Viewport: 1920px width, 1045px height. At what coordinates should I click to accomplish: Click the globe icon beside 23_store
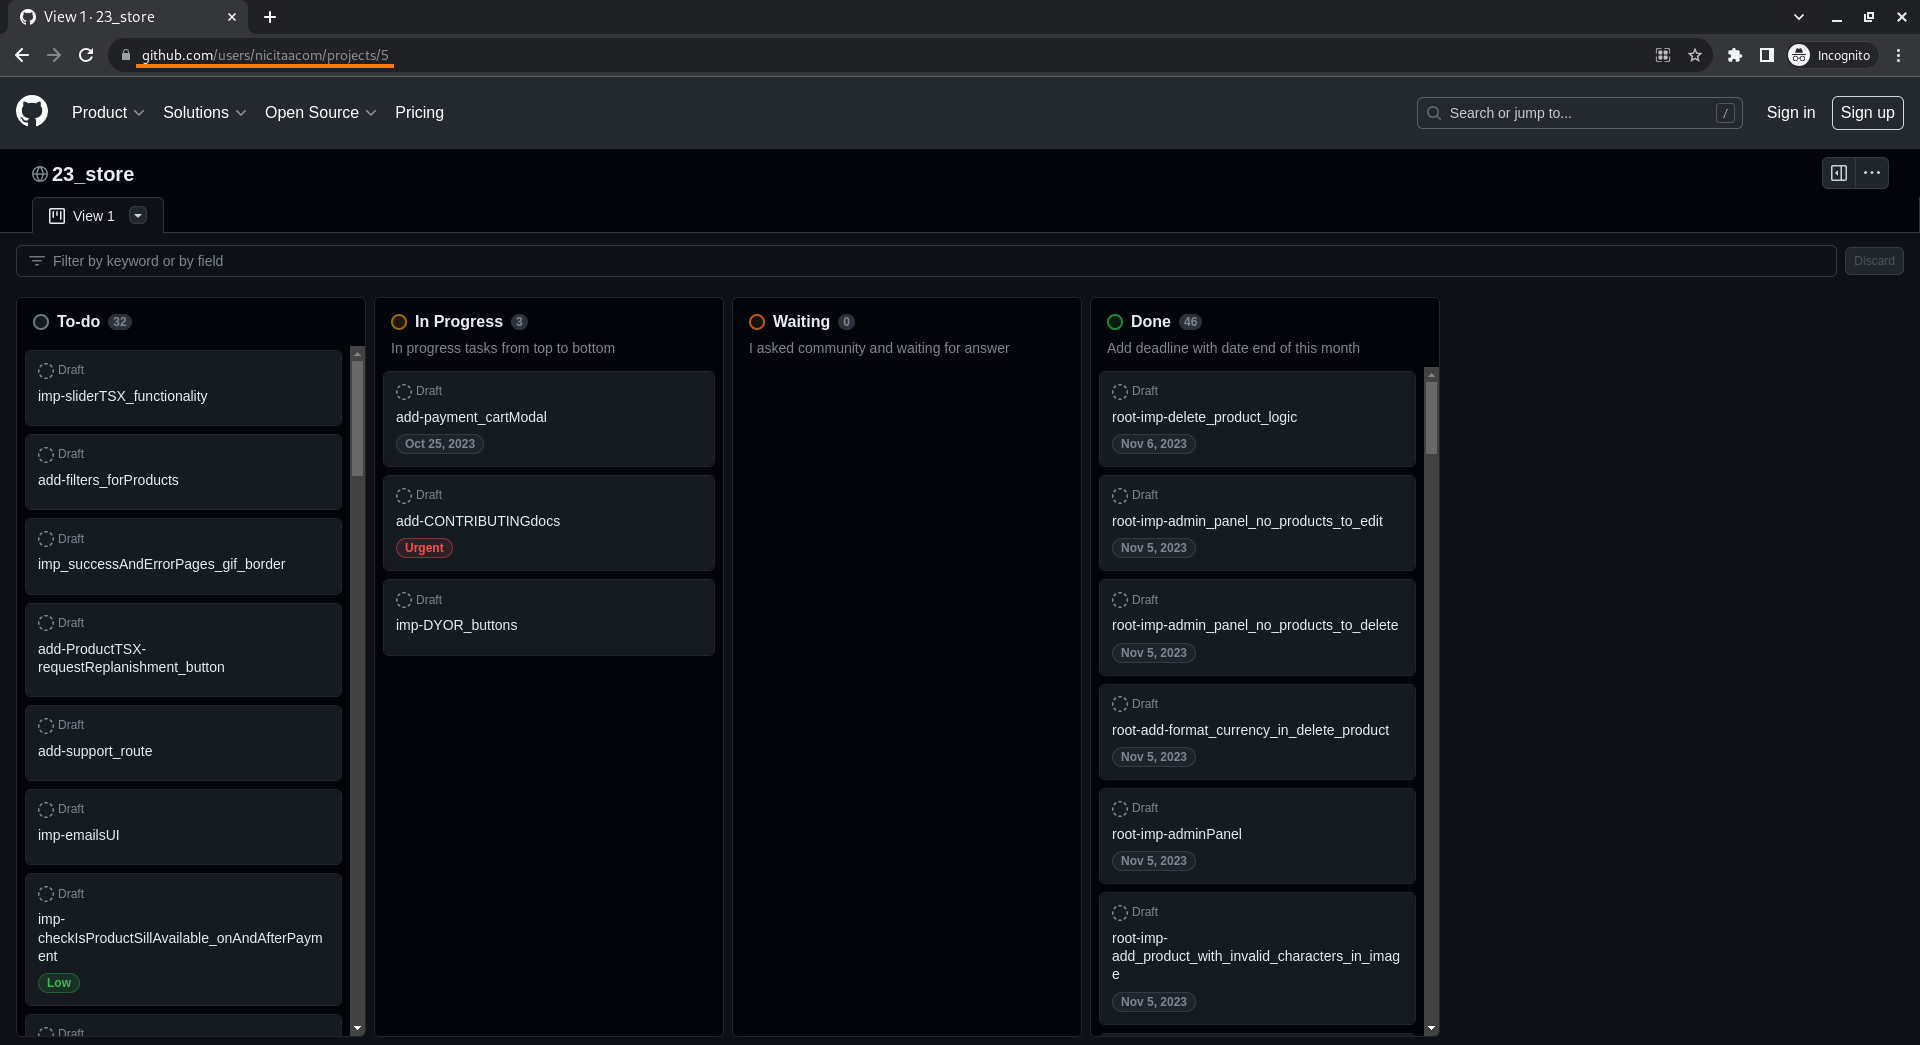(40, 174)
